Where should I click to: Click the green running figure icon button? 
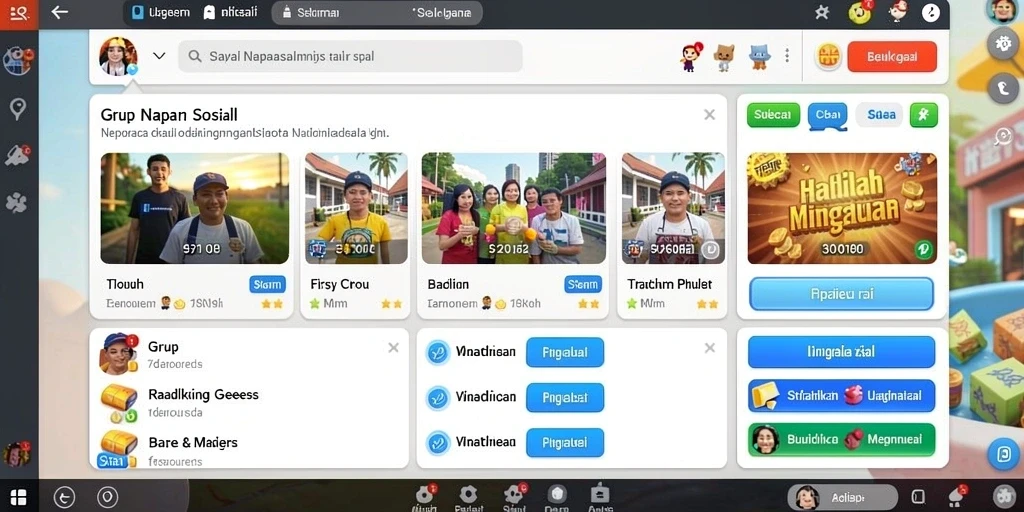(923, 115)
